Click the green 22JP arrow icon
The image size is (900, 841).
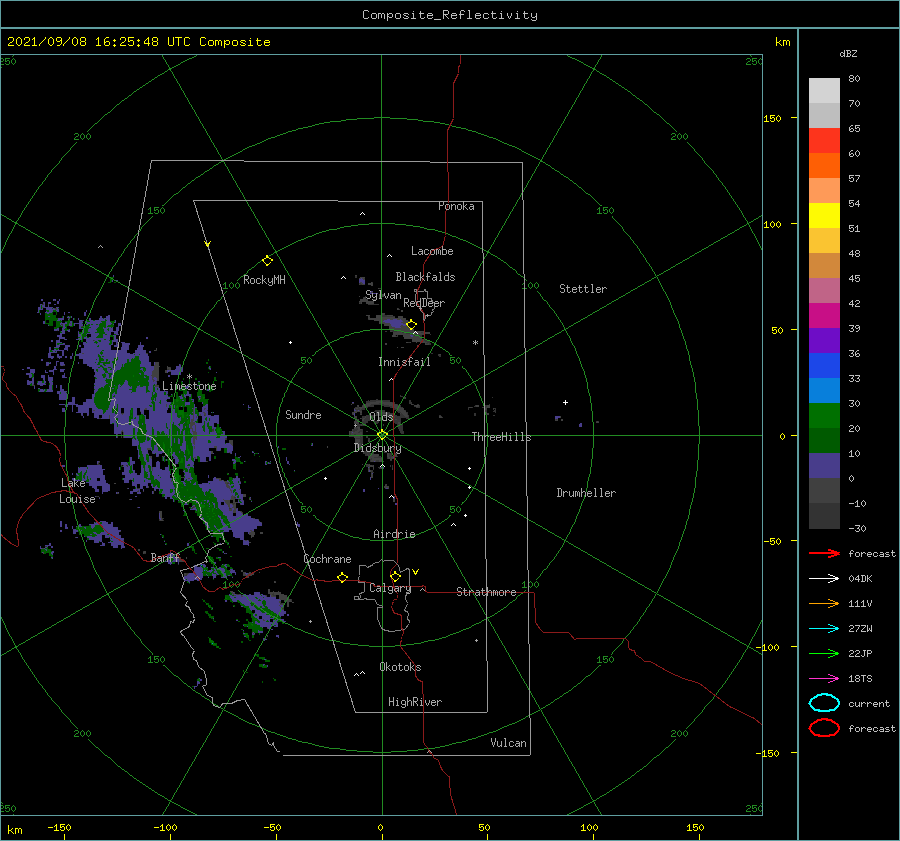tap(824, 653)
